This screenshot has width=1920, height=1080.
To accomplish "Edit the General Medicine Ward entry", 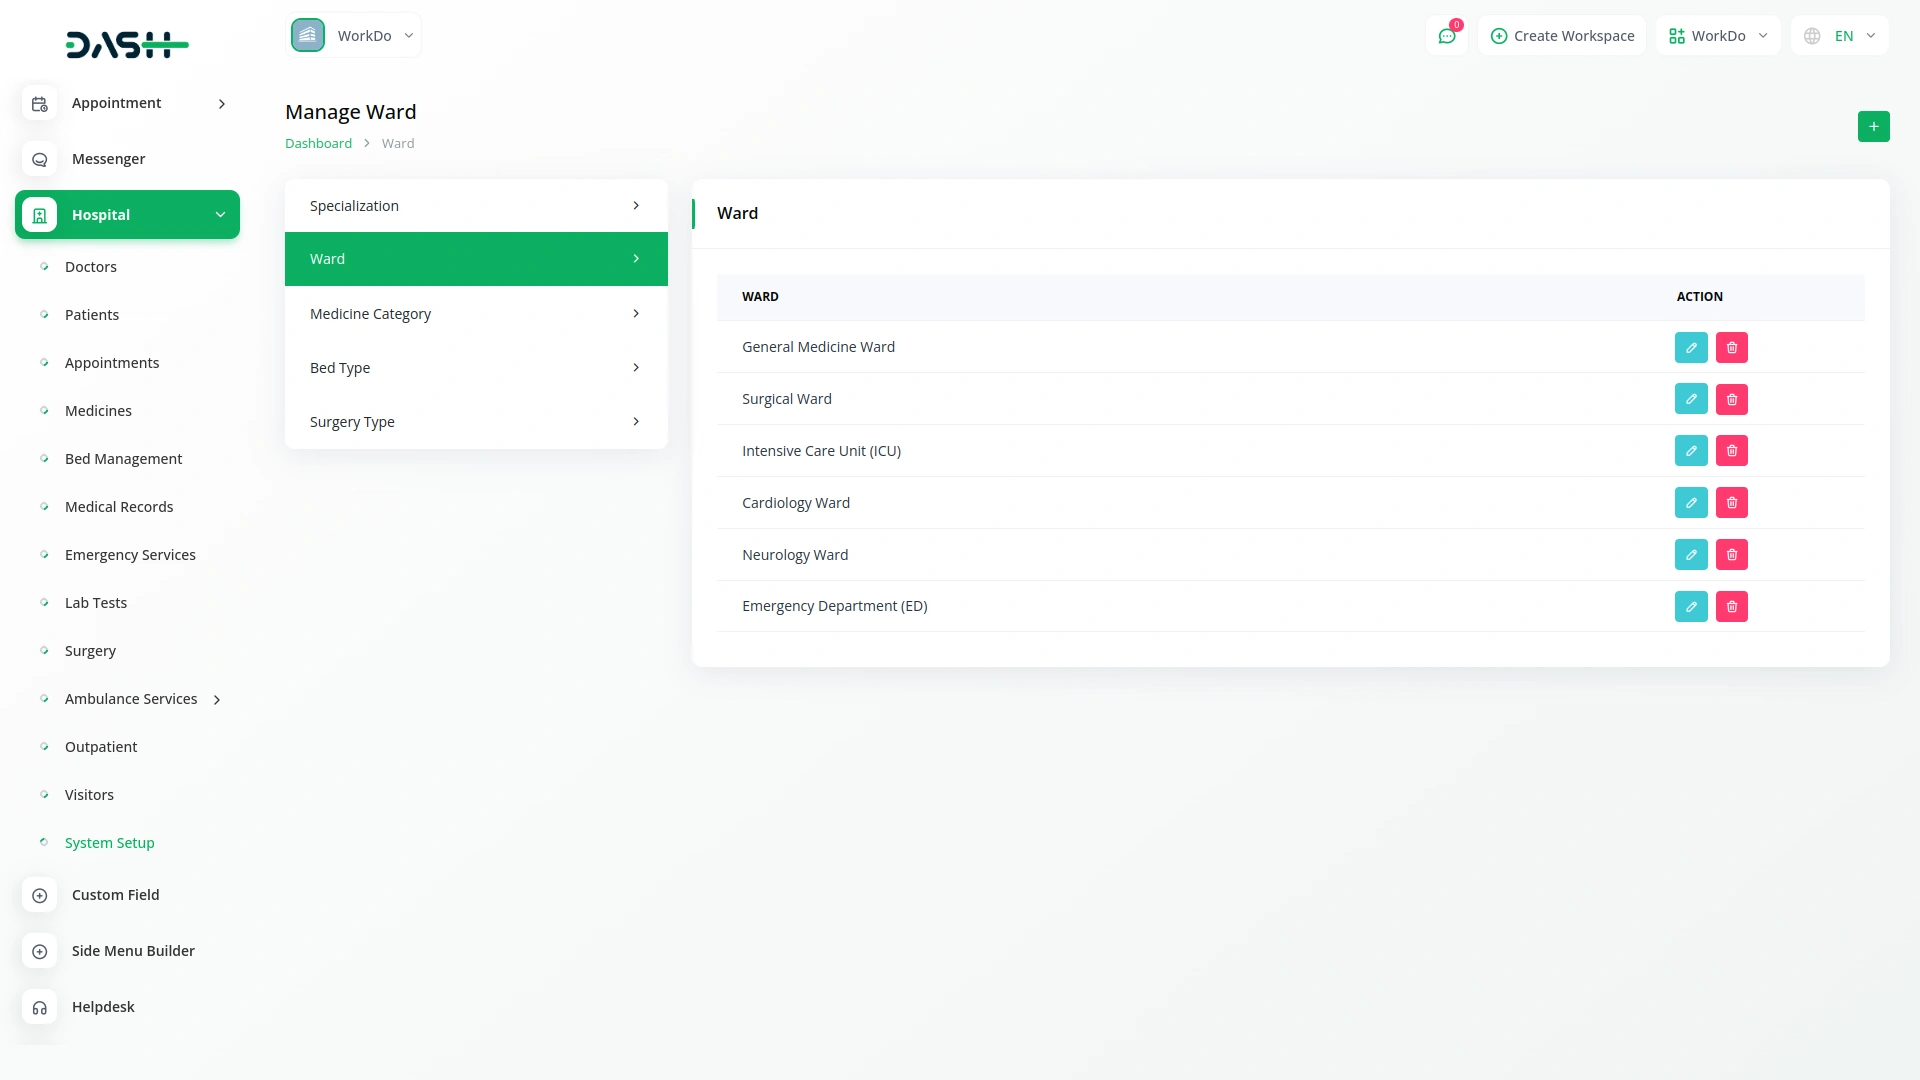I will point(1691,347).
